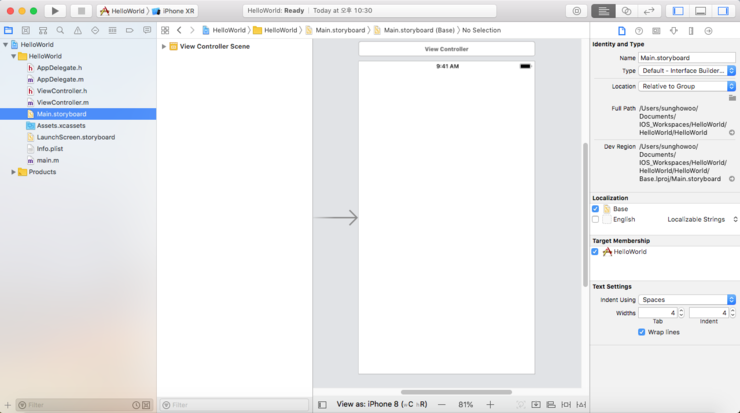
Task: Click View as: iPhone 8 button
Action: (x=381, y=404)
